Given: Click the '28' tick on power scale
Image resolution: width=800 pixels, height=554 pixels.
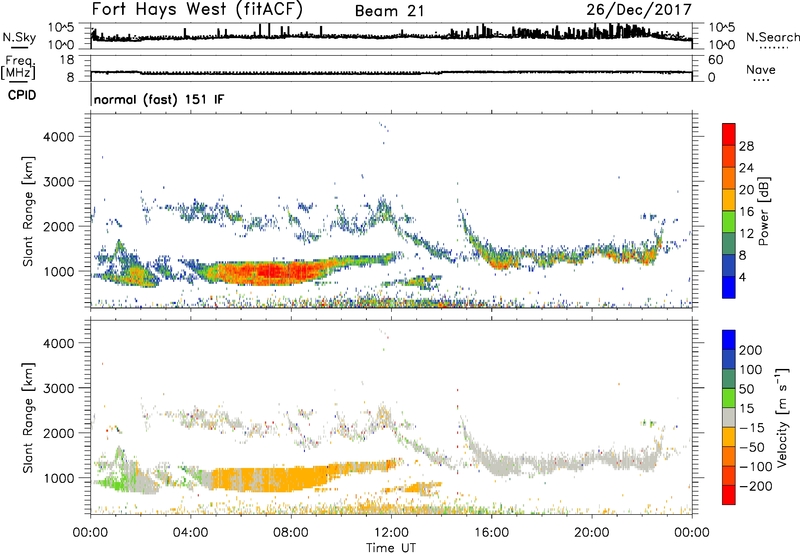Looking at the screenshot, I should tap(746, 146).
